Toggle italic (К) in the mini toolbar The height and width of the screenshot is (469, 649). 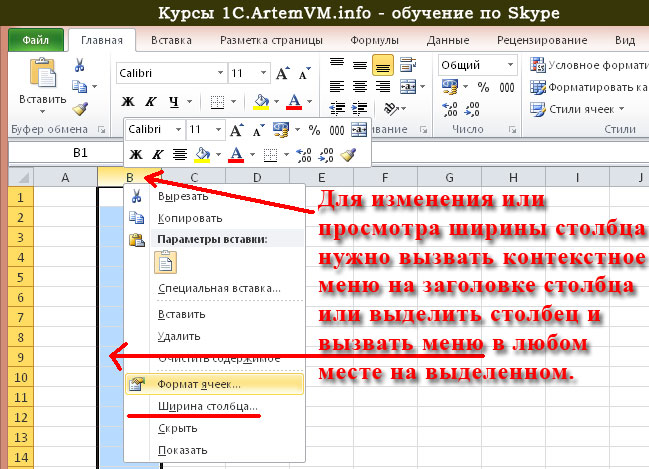point(156,154)
